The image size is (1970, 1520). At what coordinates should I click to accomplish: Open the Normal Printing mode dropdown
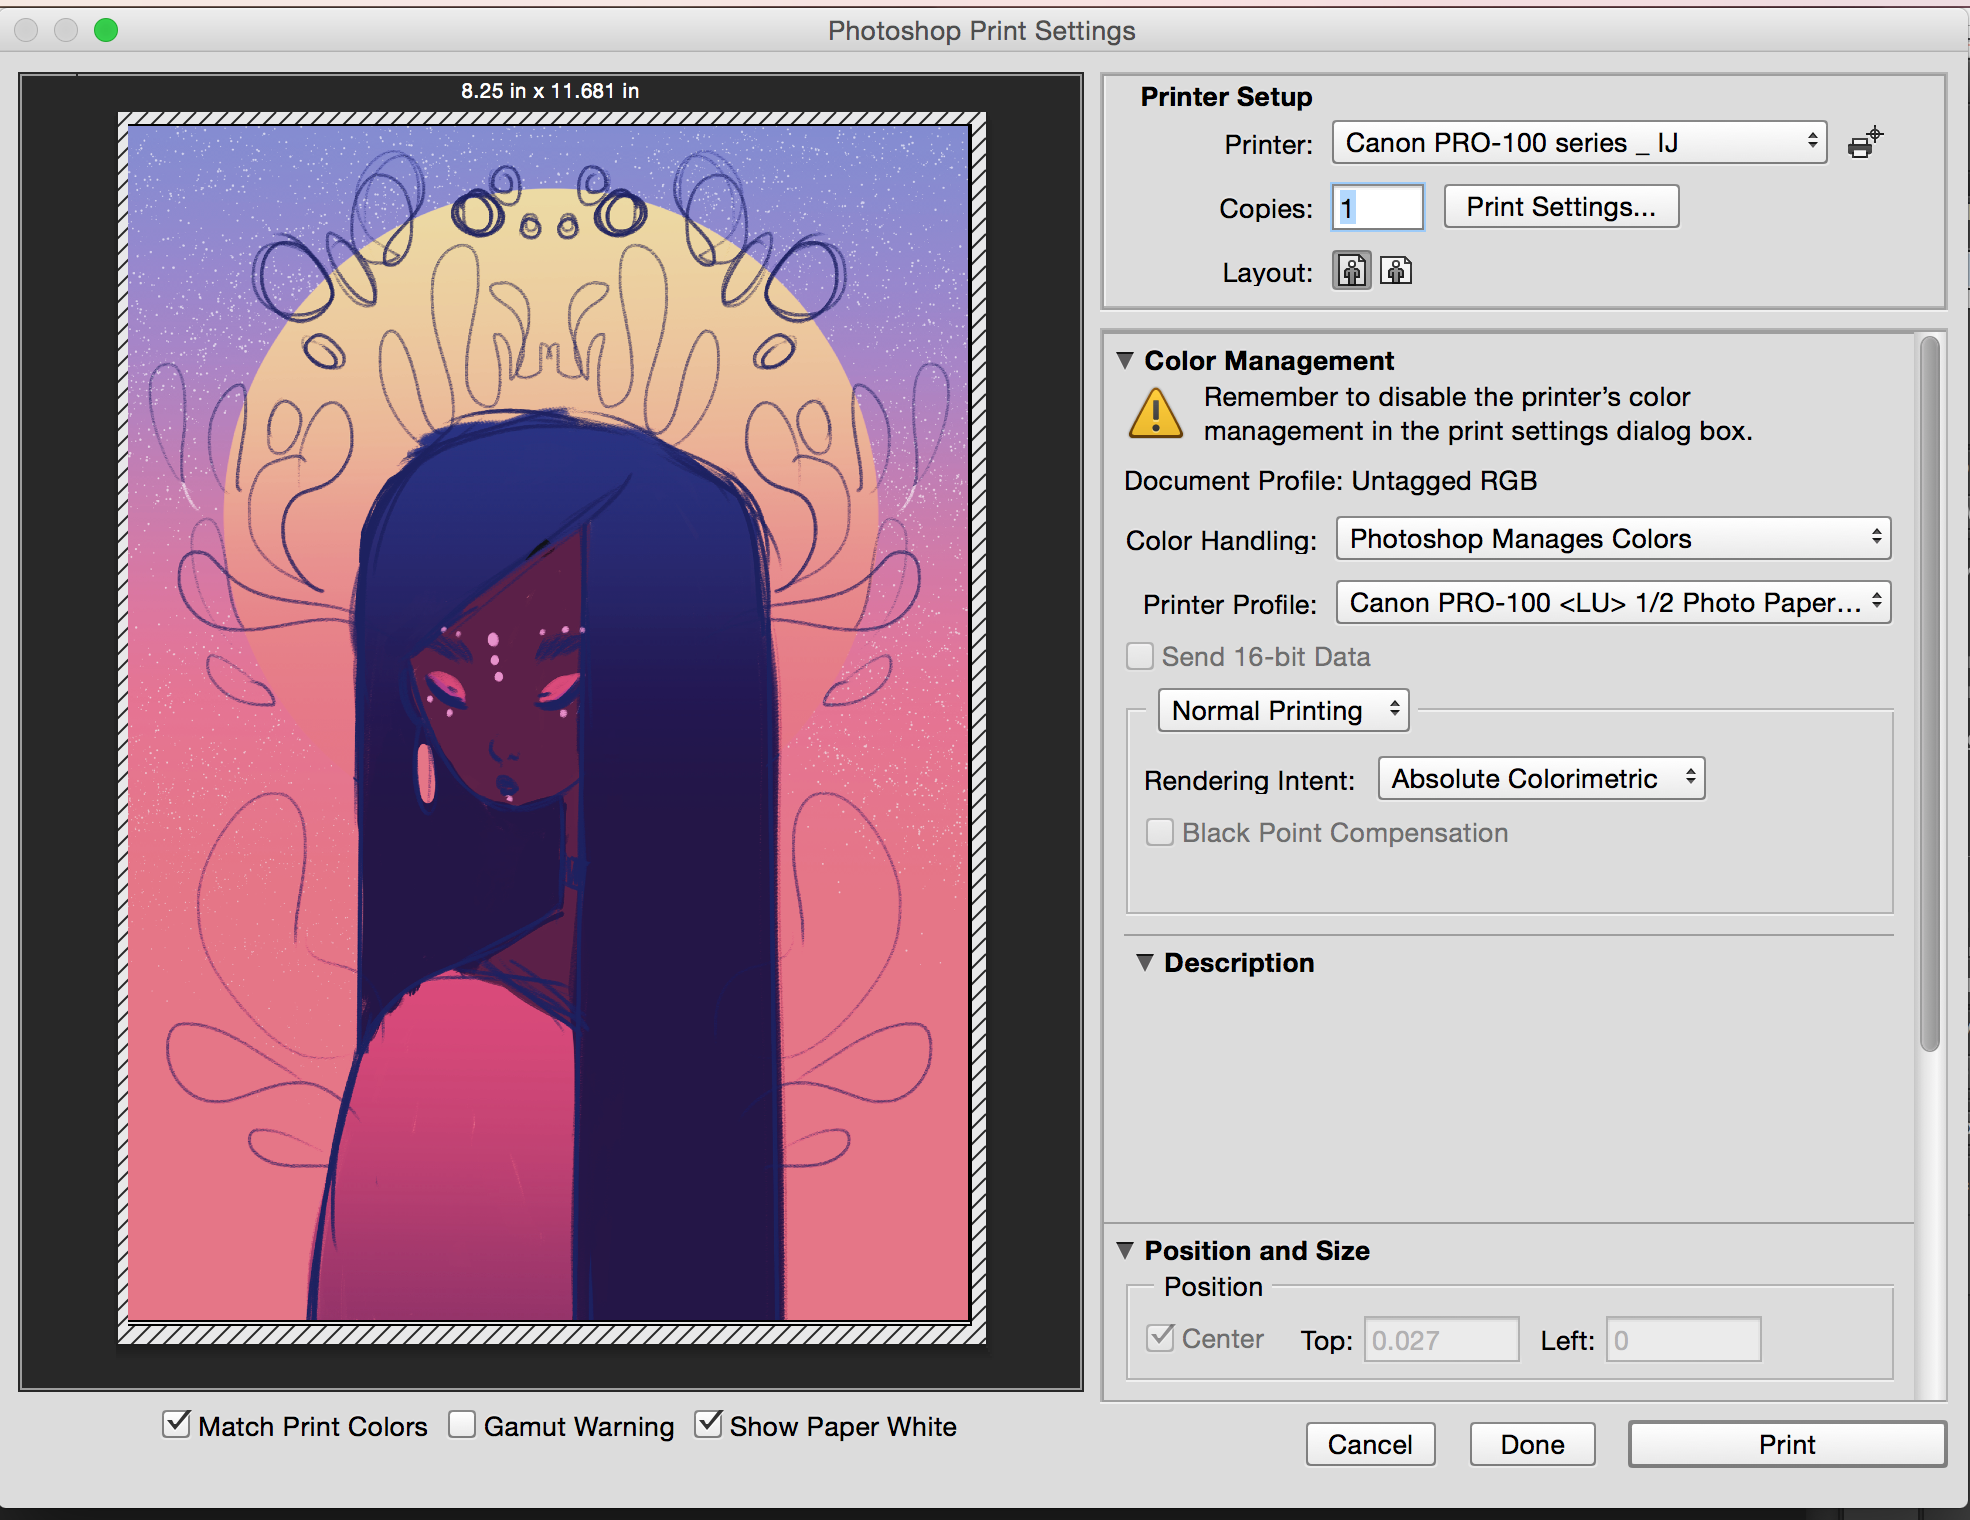point(1282,711)
